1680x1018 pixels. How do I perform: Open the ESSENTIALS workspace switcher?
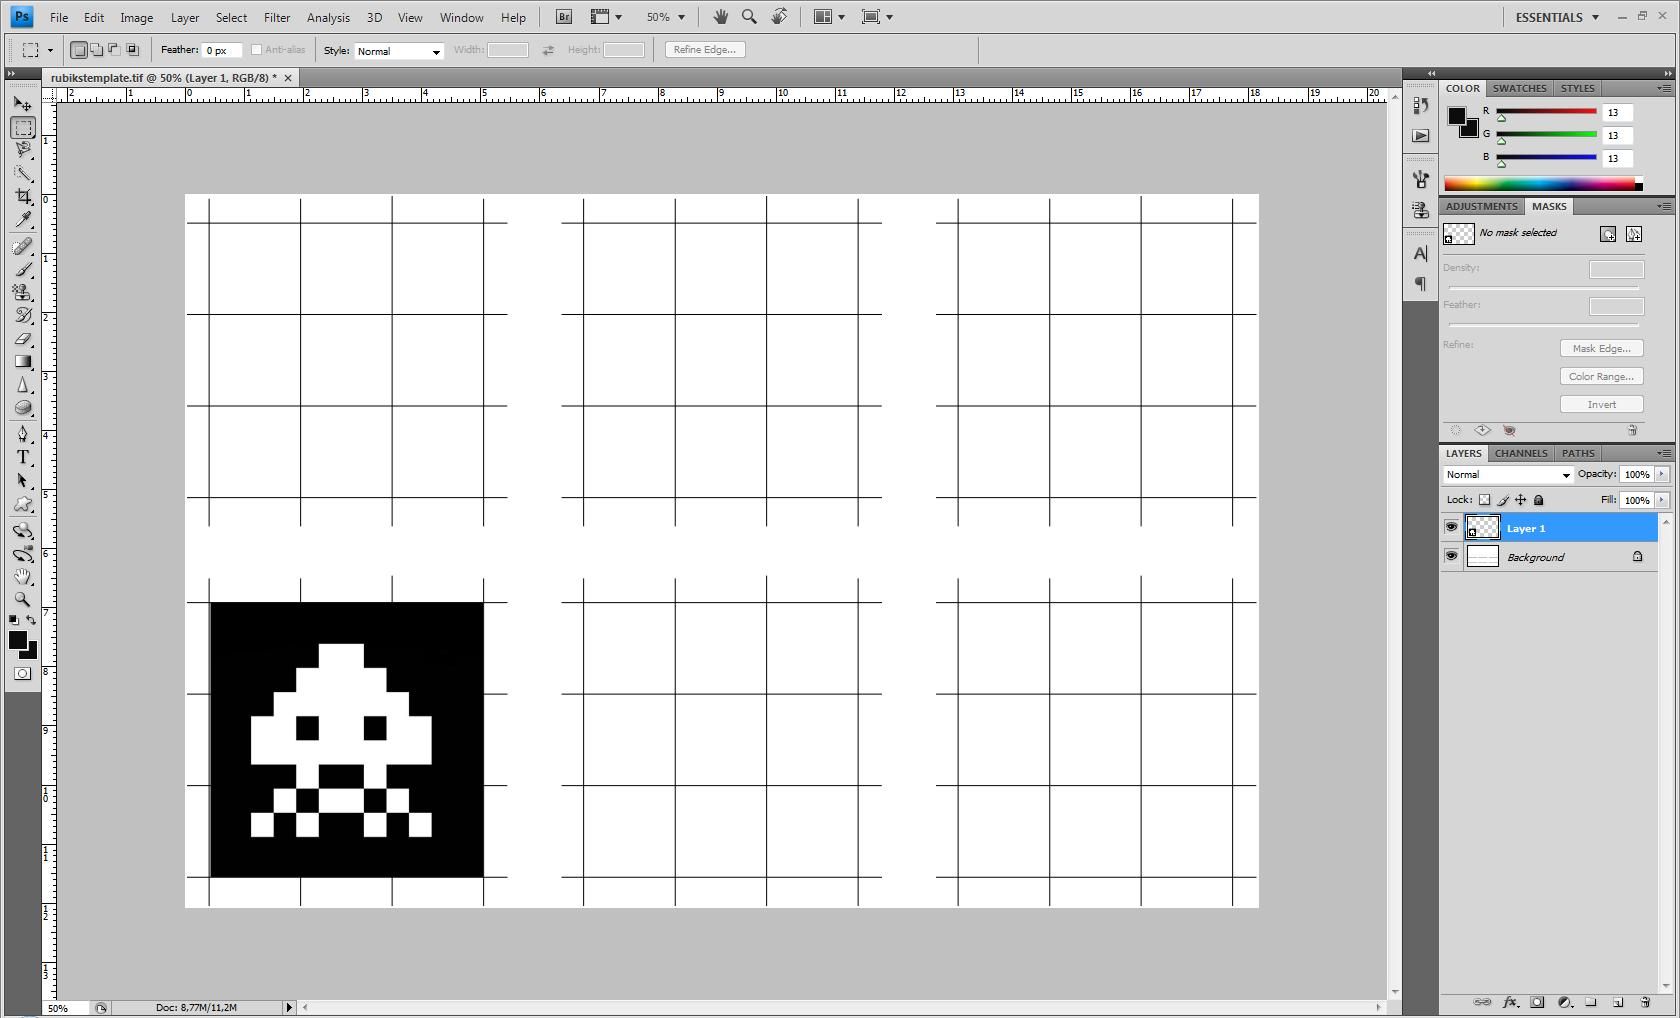click(1557, 17)
